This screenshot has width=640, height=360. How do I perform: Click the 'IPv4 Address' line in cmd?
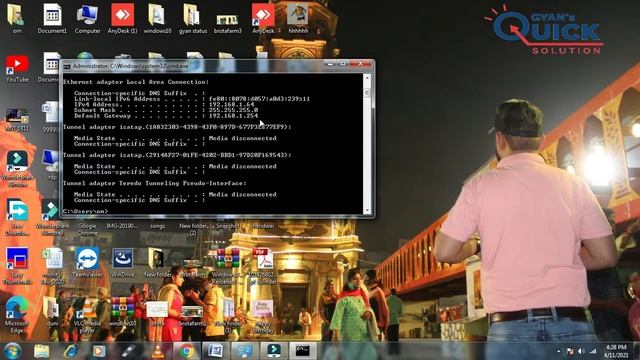point(164,104)
